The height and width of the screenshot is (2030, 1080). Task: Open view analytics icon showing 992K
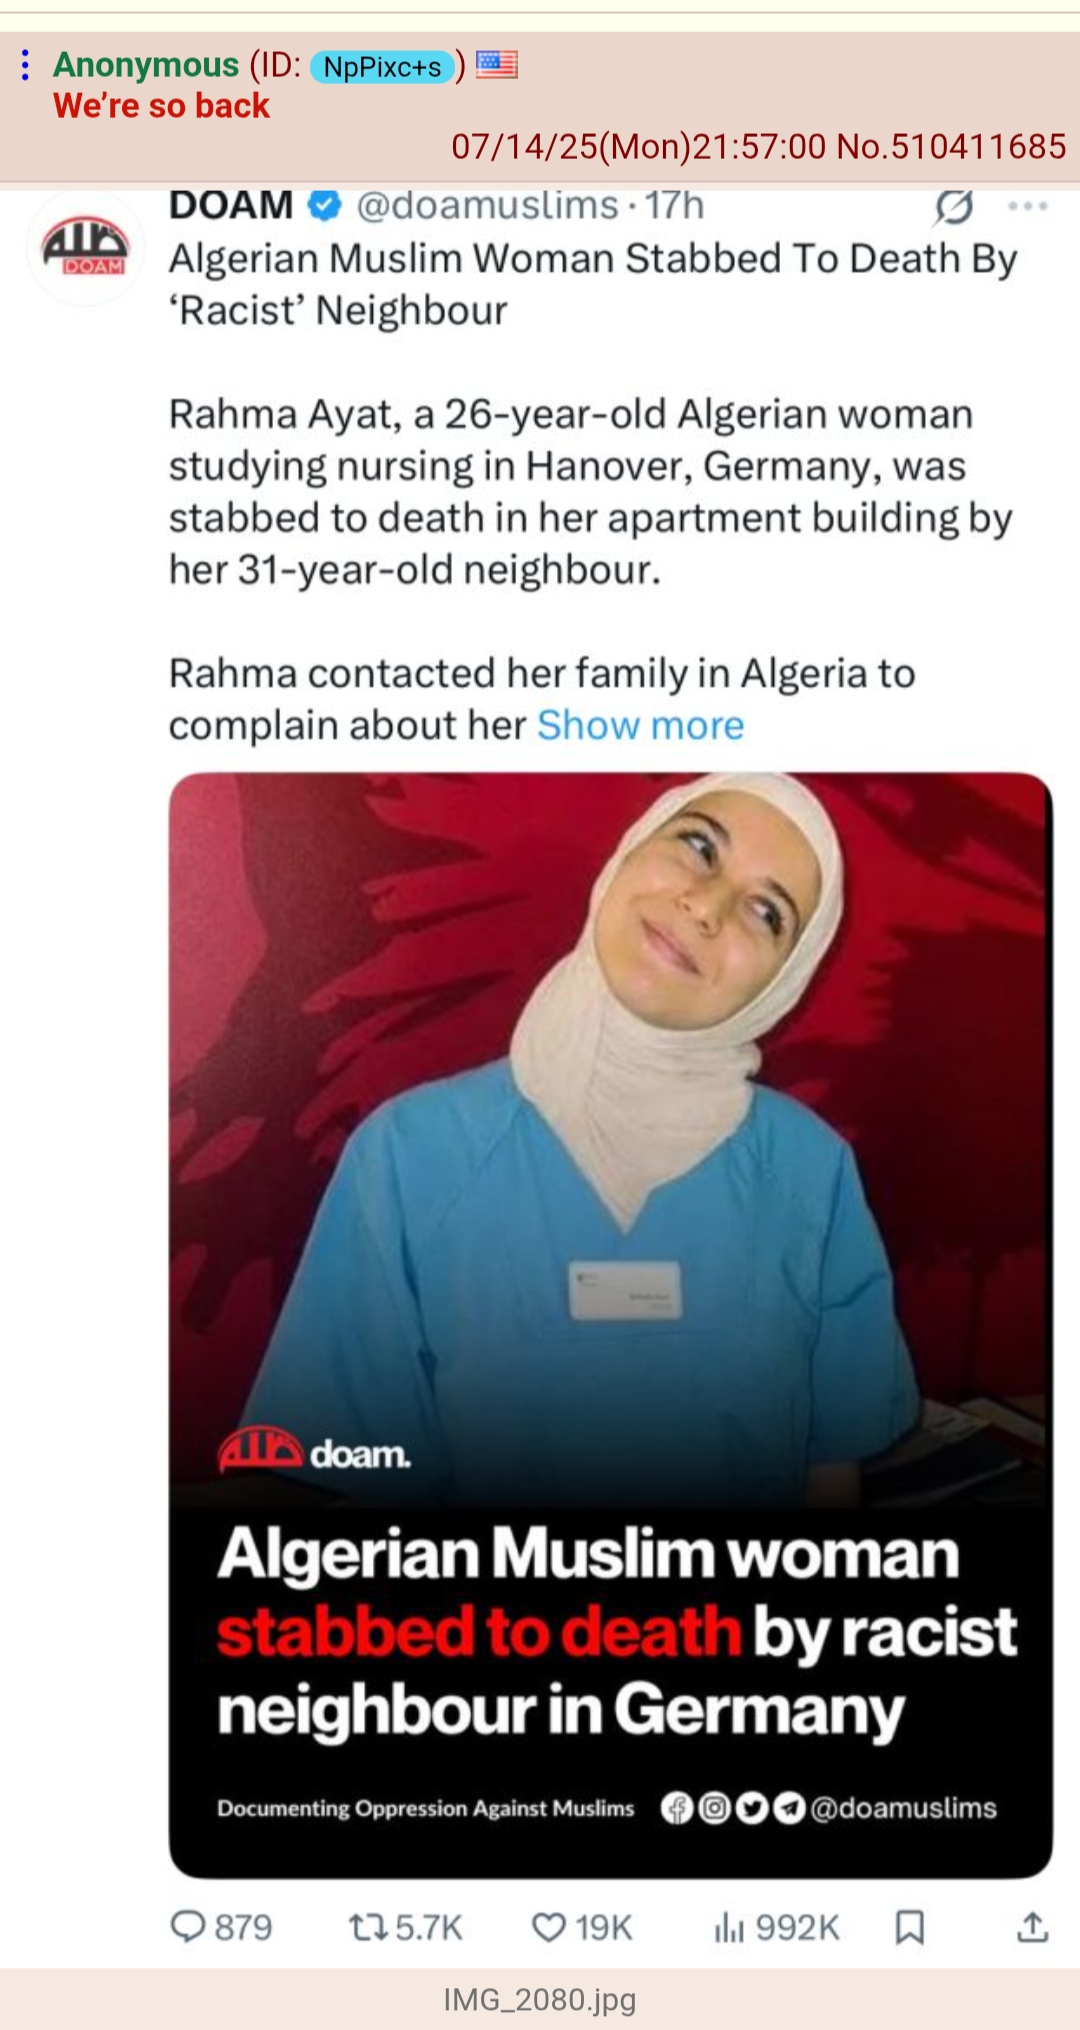[730, 1927]
